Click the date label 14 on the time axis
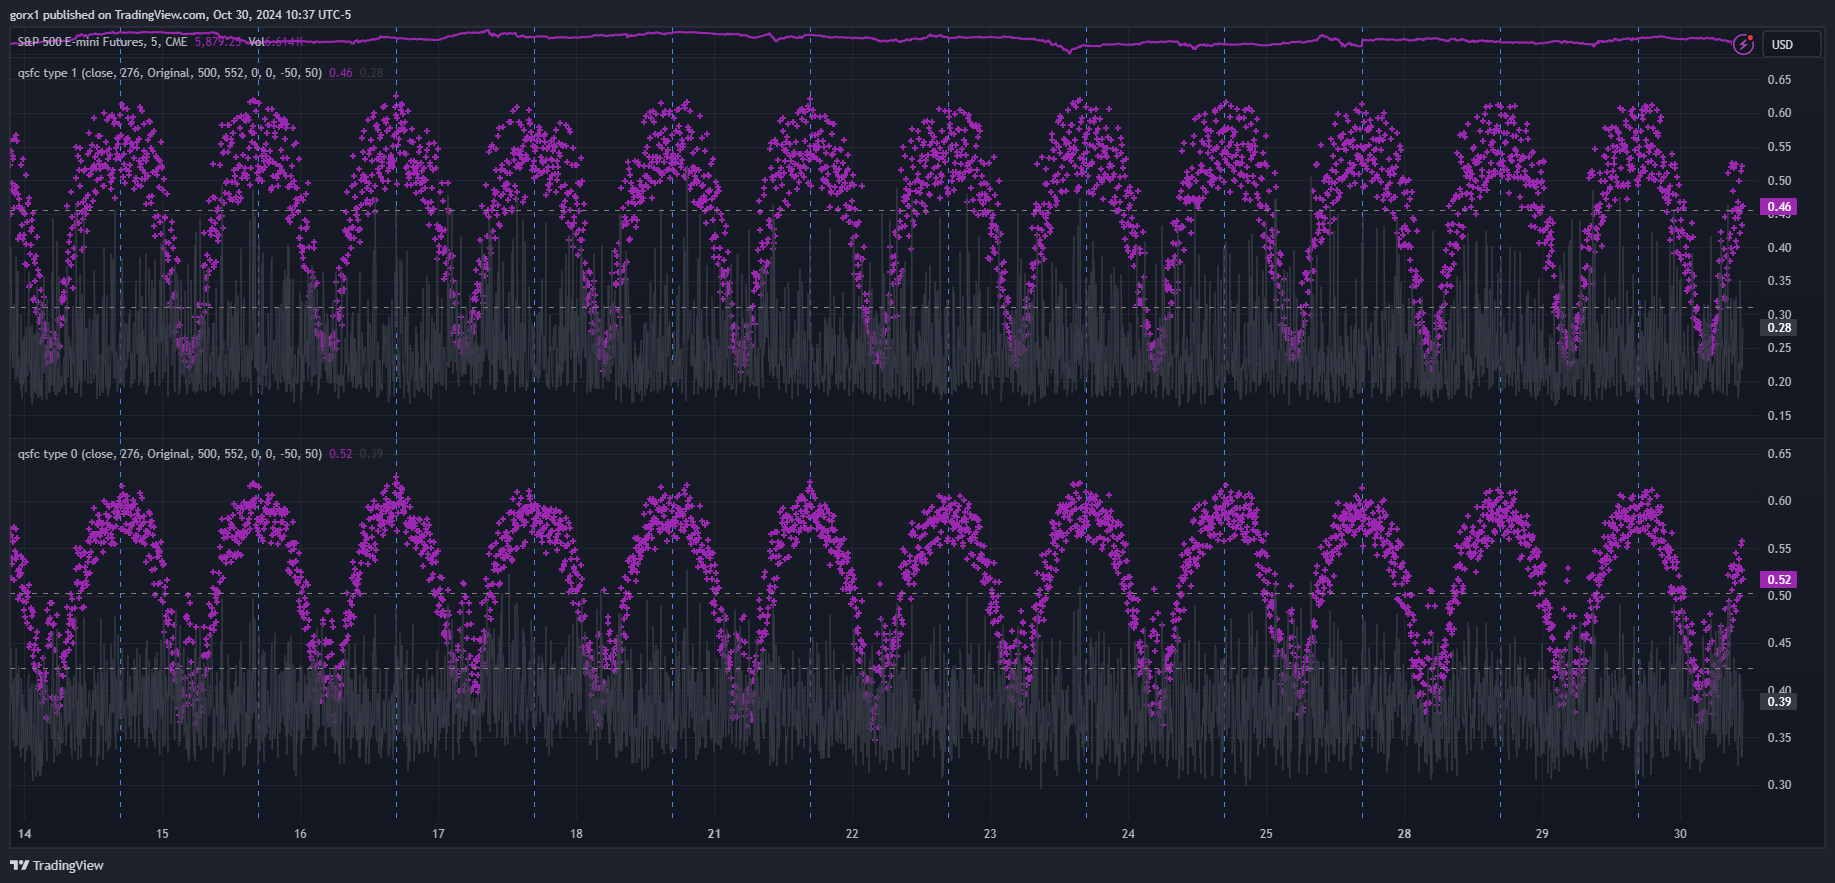The width and height of the screenshot is (1835, 883). [x=25, y=834]
